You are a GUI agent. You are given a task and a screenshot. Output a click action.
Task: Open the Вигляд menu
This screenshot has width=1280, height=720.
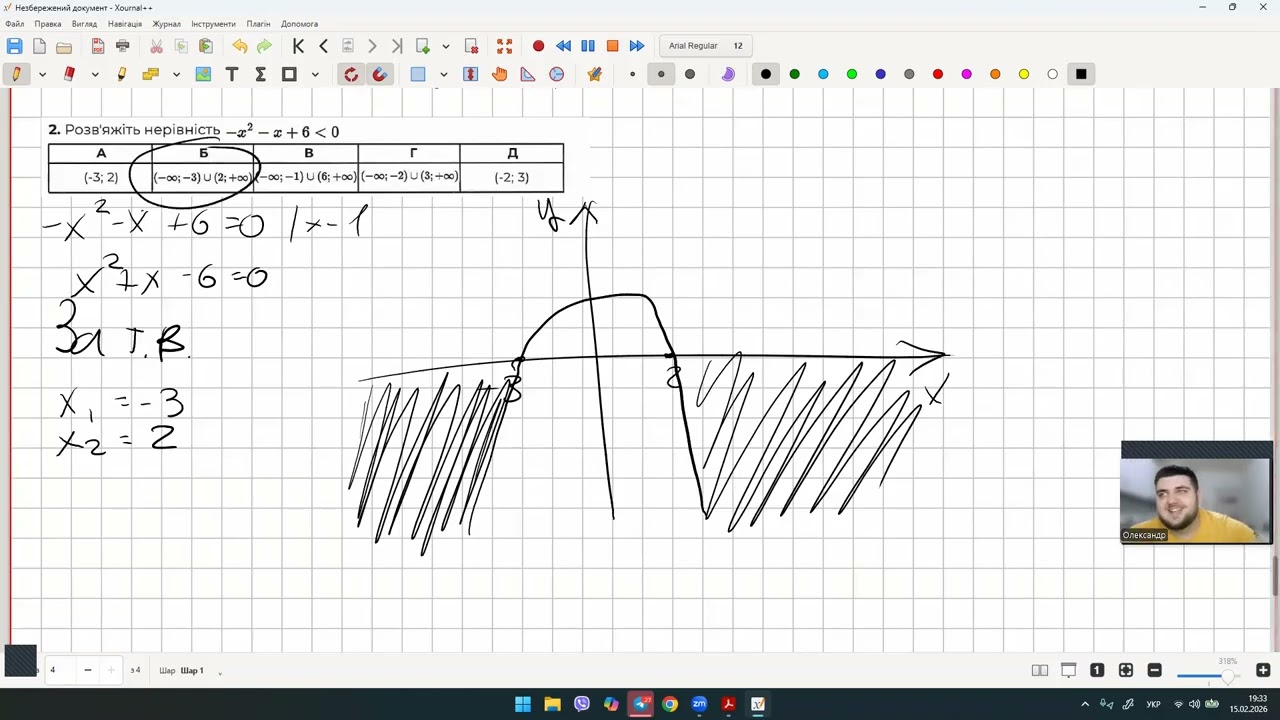click(85, 24)
